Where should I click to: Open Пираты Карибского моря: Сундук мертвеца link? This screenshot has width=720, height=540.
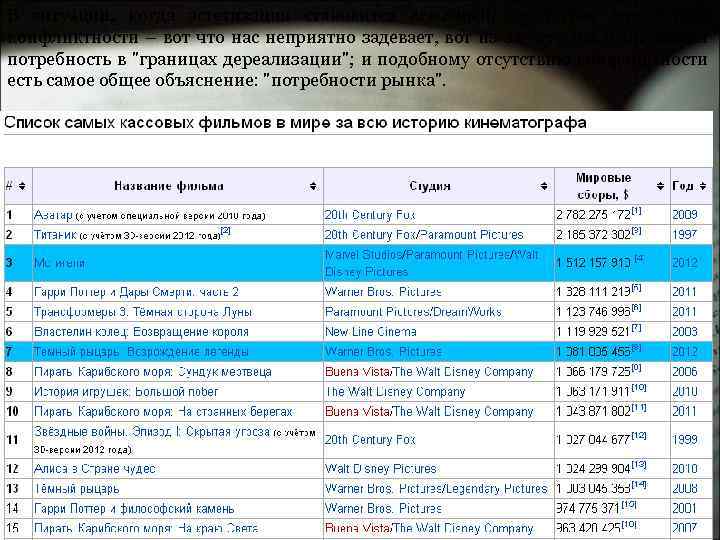pyautogui.click(x=153, y=372)
